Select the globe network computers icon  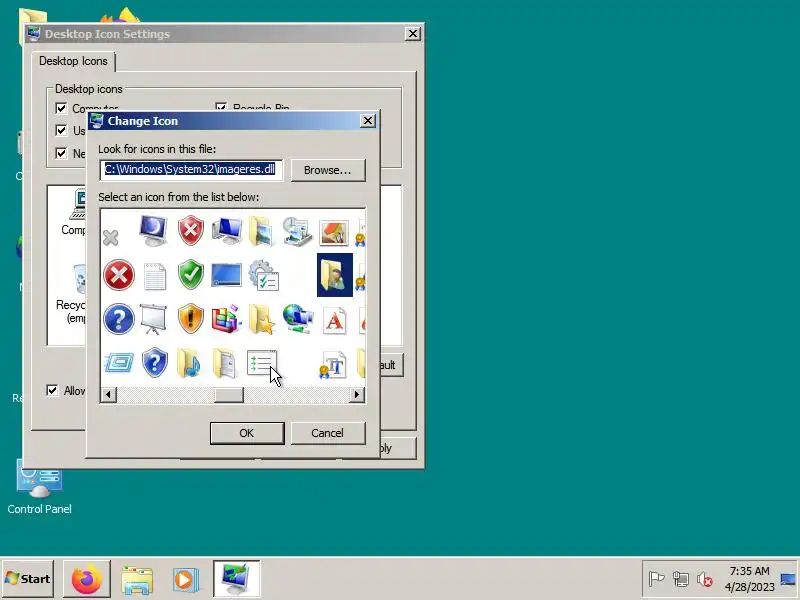(x=298, y=319)
